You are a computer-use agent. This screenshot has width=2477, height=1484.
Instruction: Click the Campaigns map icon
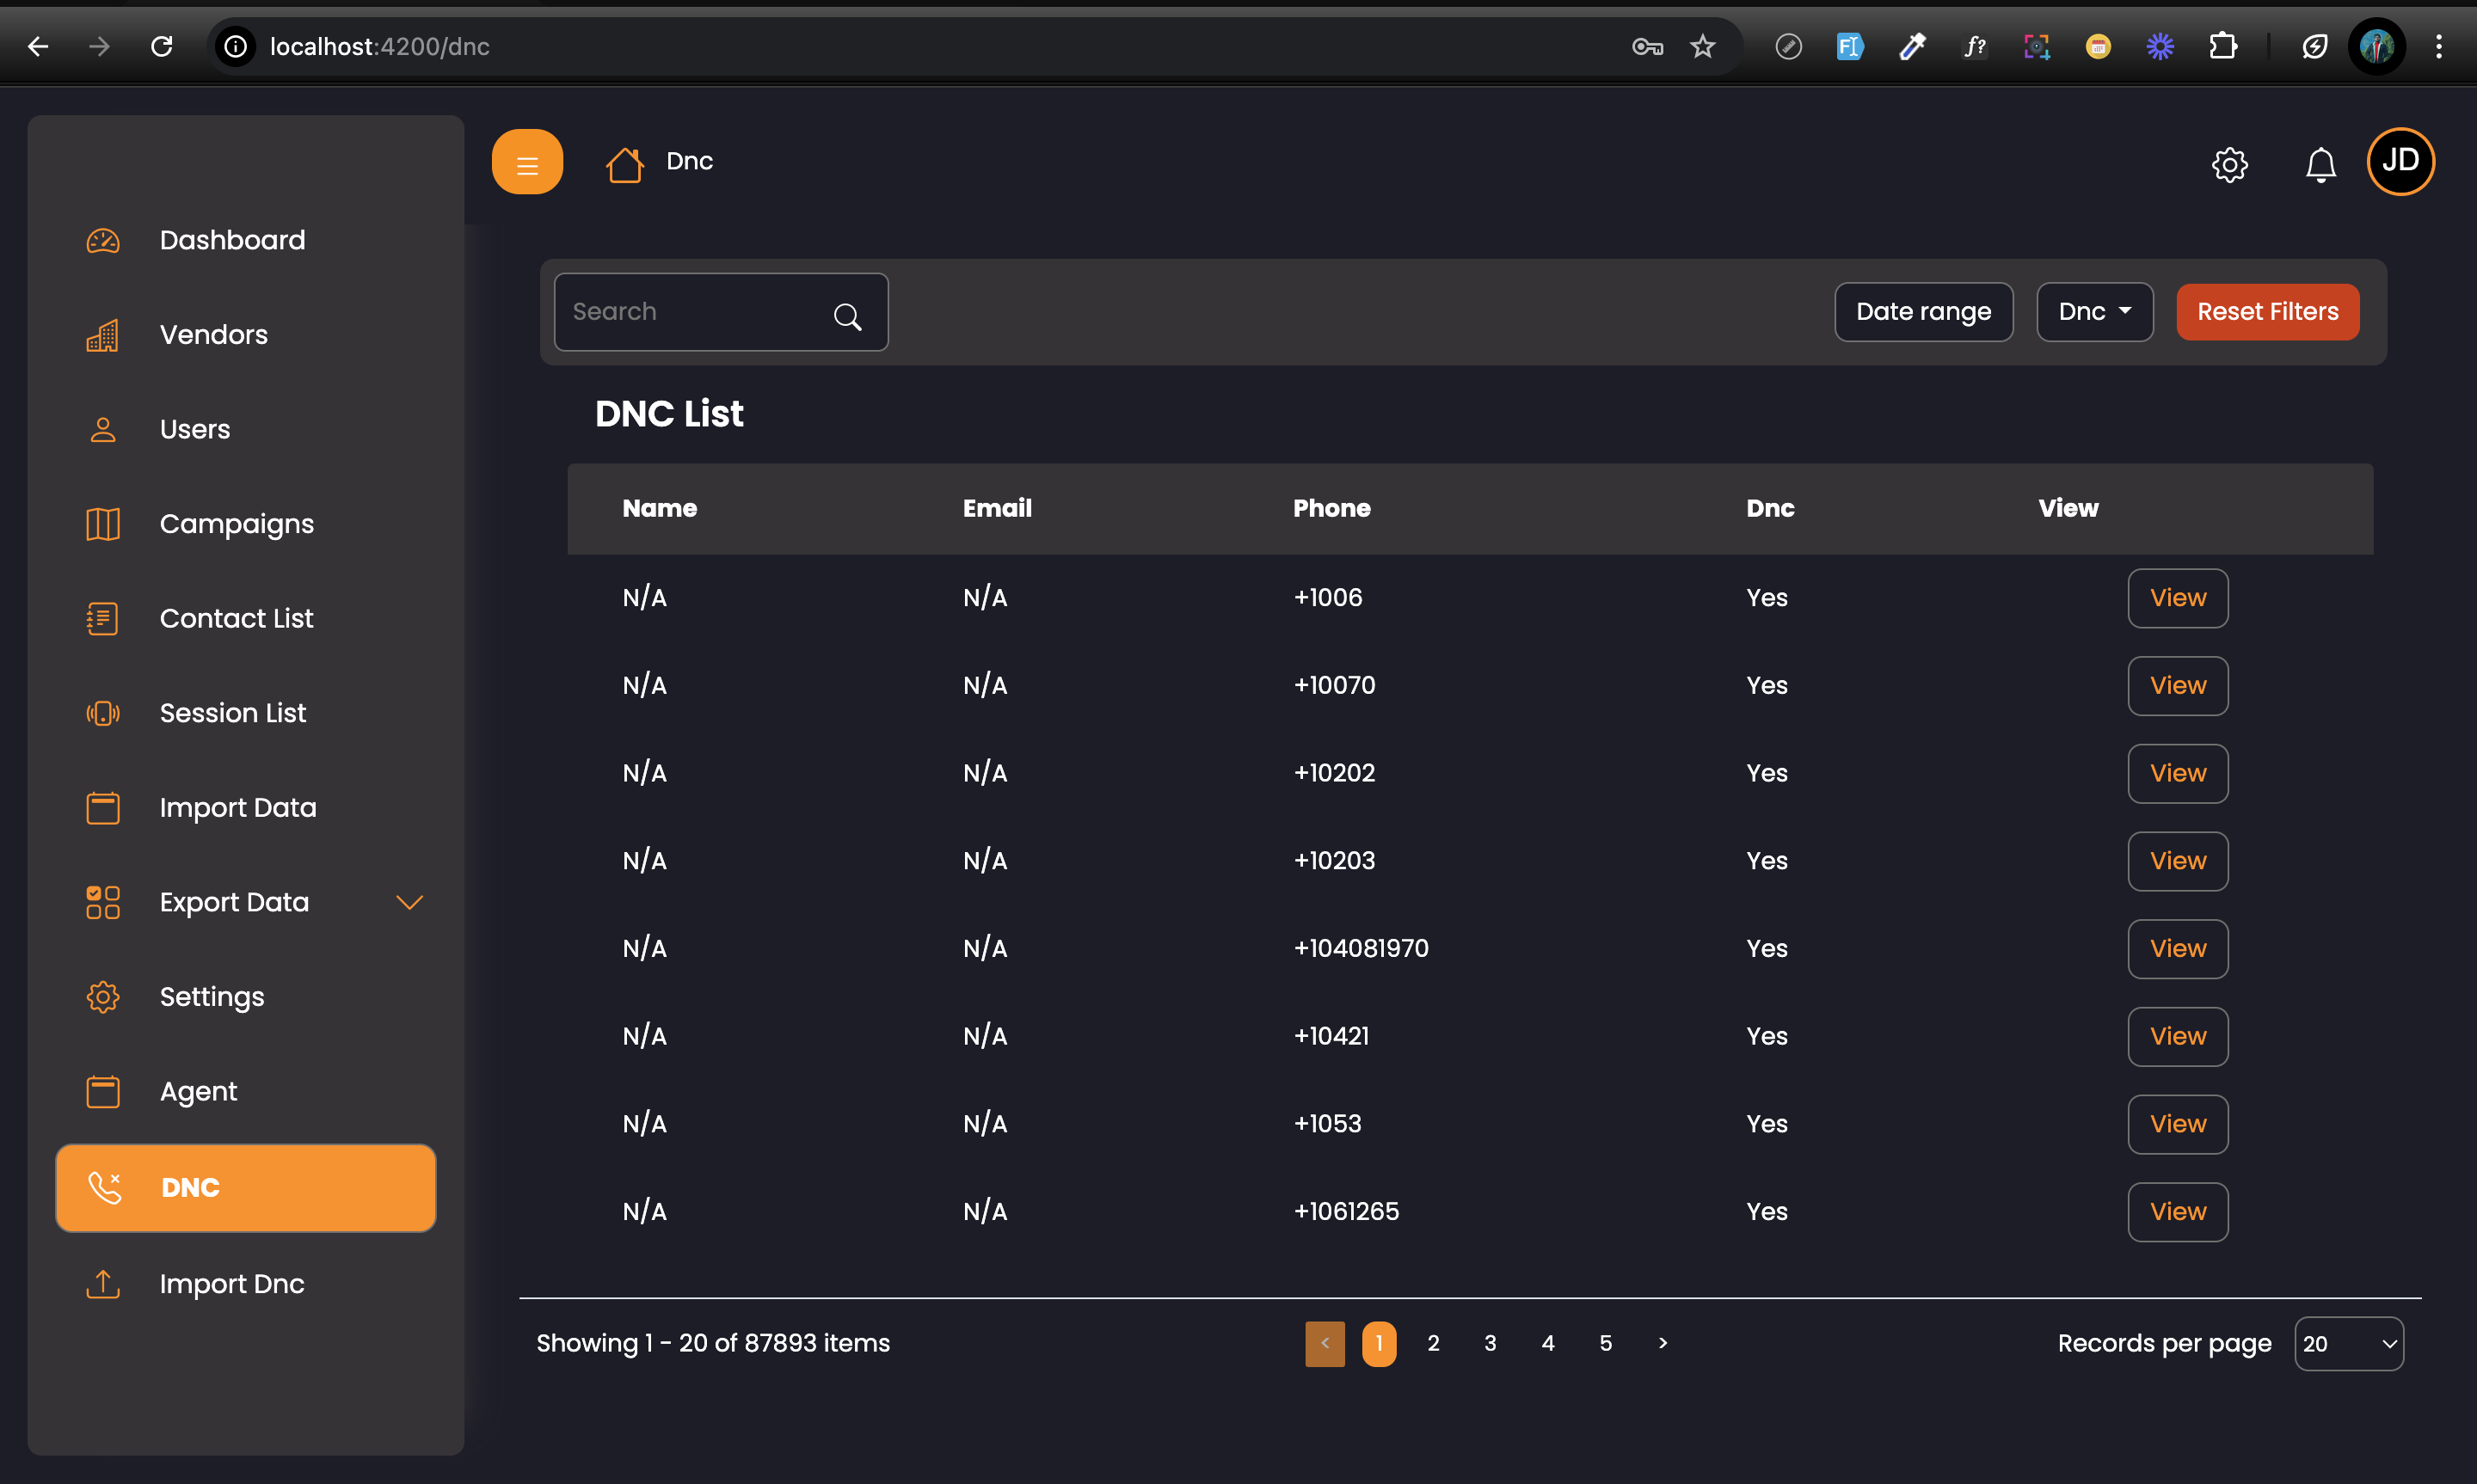coord(103,524)
